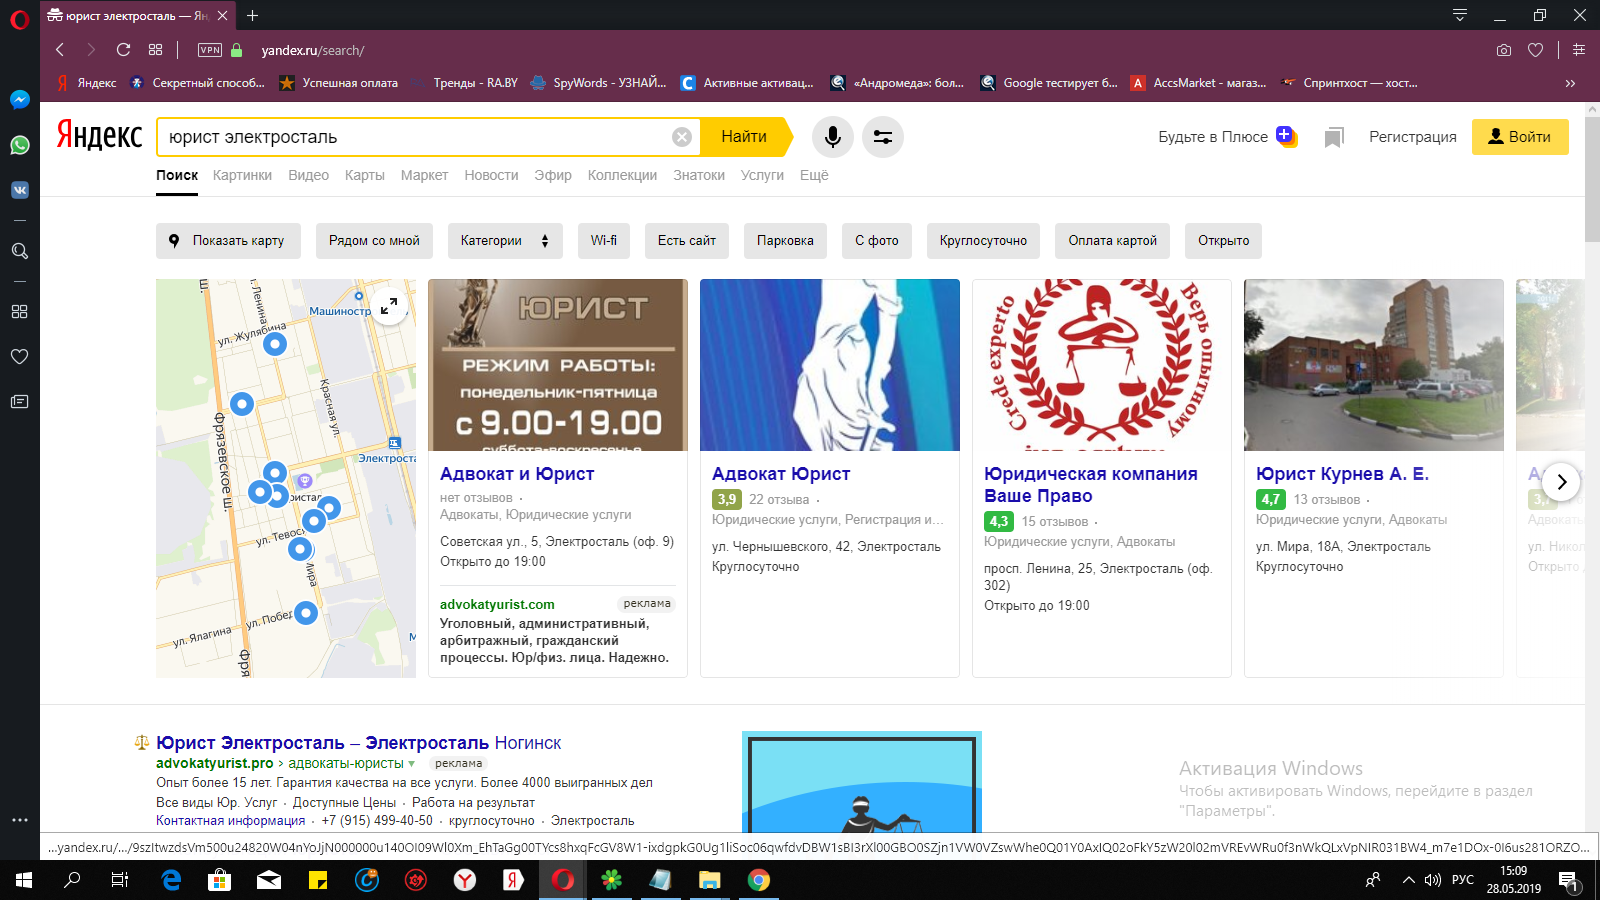Toggle Круглосуточно filter

pyautogui.click(x=983, y=241)
